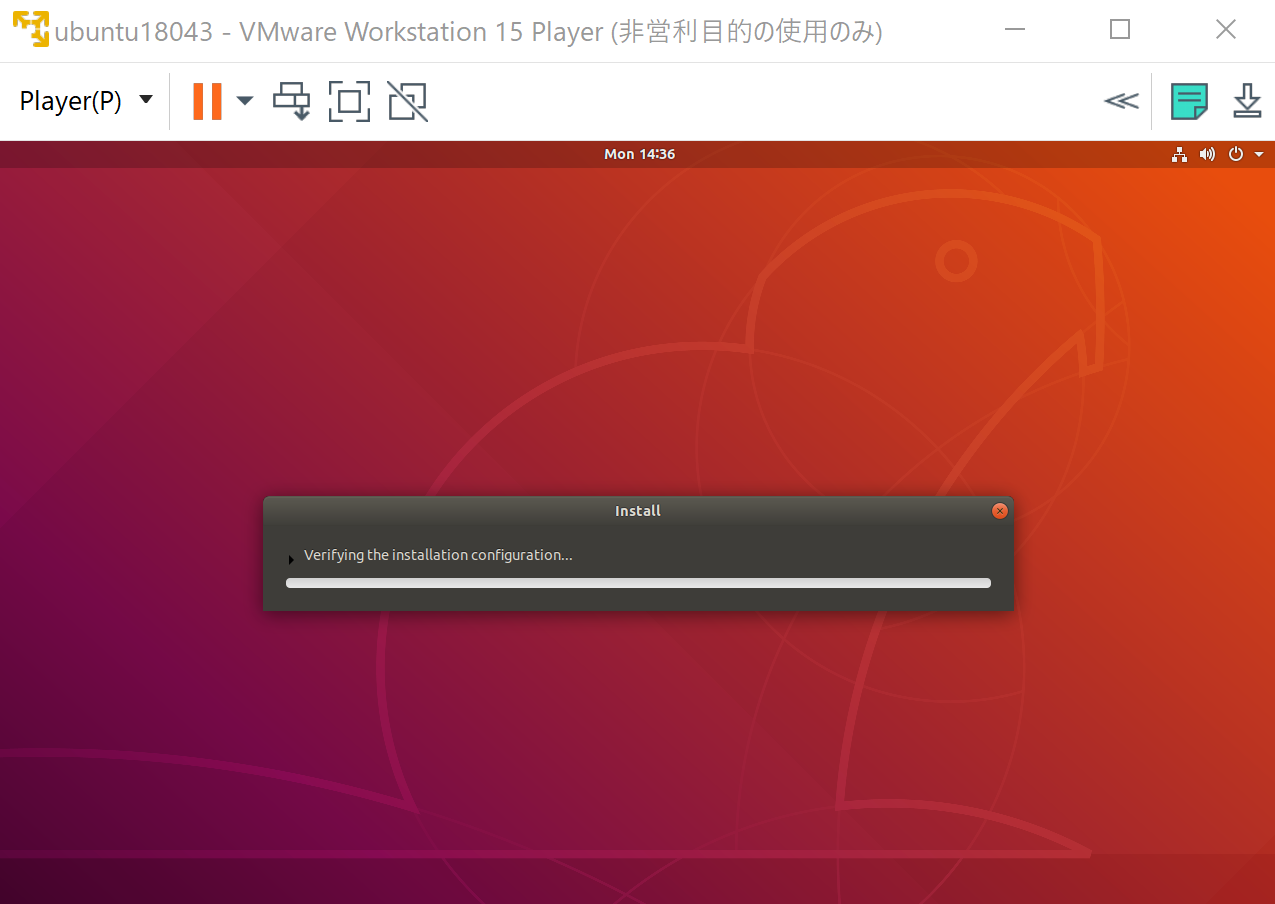The width and height of the screenshot is (1275, 904).
Task: Pause the virtual machine with orange pause icon
Action: pyautogui.click(x=207, y=101)
